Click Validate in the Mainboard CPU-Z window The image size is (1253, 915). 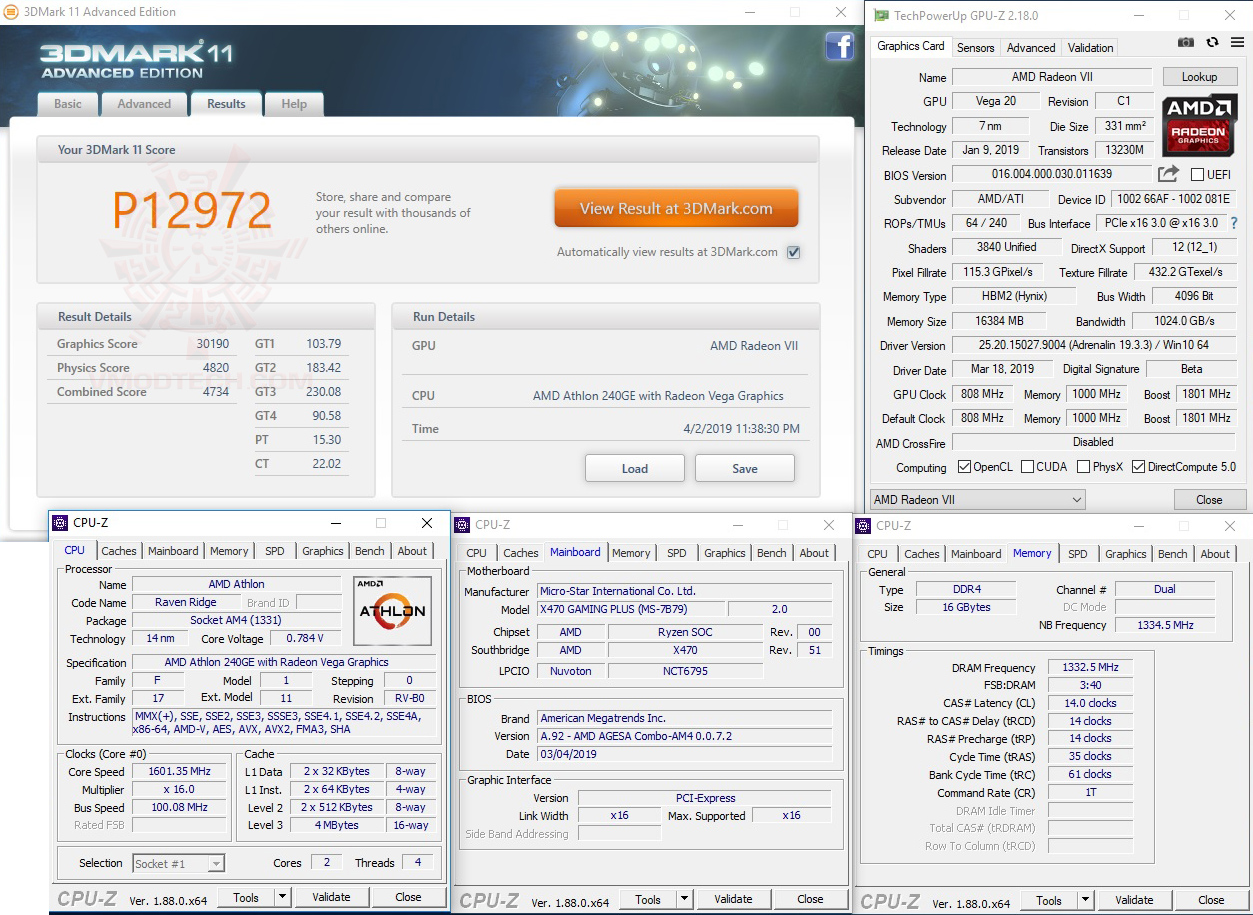click(x=733, y=899)
